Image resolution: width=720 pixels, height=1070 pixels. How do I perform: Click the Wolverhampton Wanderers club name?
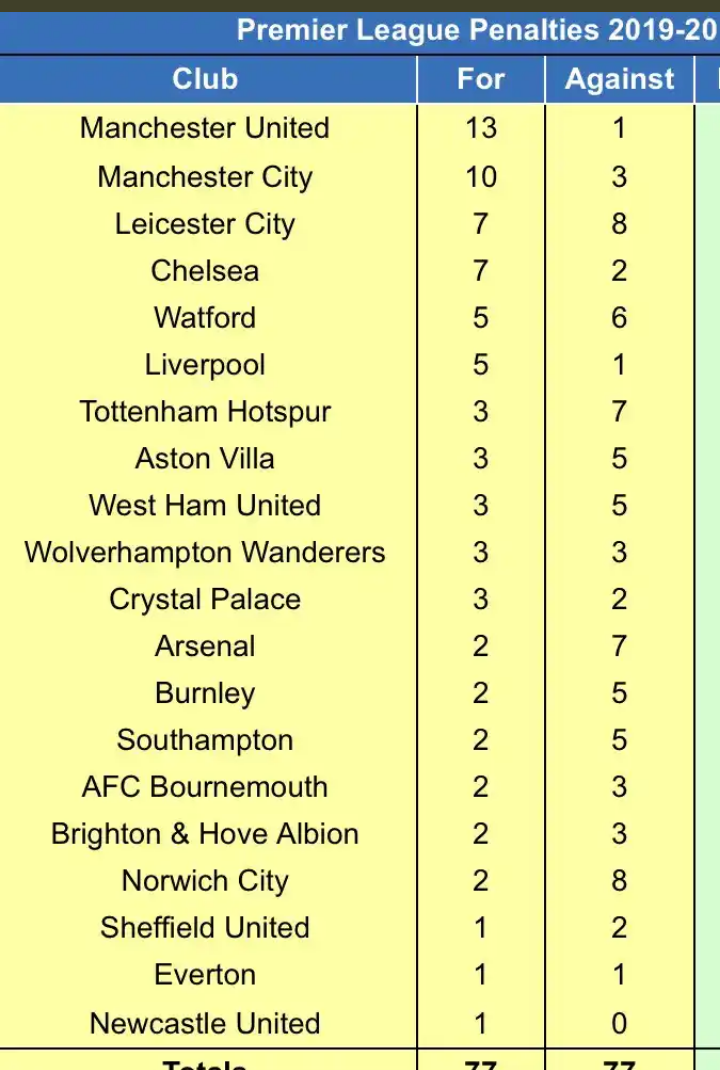pyautogui.click(x=205, y=553)
